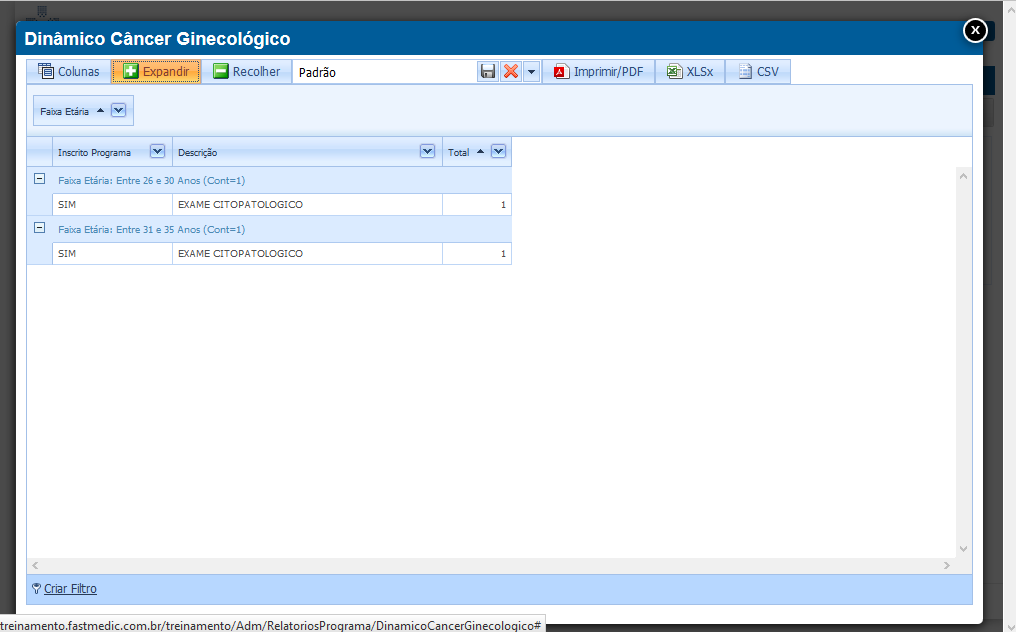Click the vertical scrollbar down arrow
Screen dimensions: 1016x632
(x=964, y=549)
